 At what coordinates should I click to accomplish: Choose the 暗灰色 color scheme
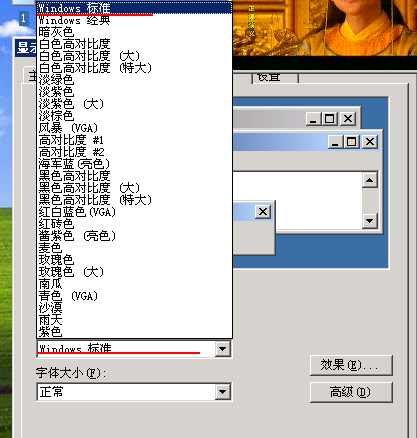[134, 32]
